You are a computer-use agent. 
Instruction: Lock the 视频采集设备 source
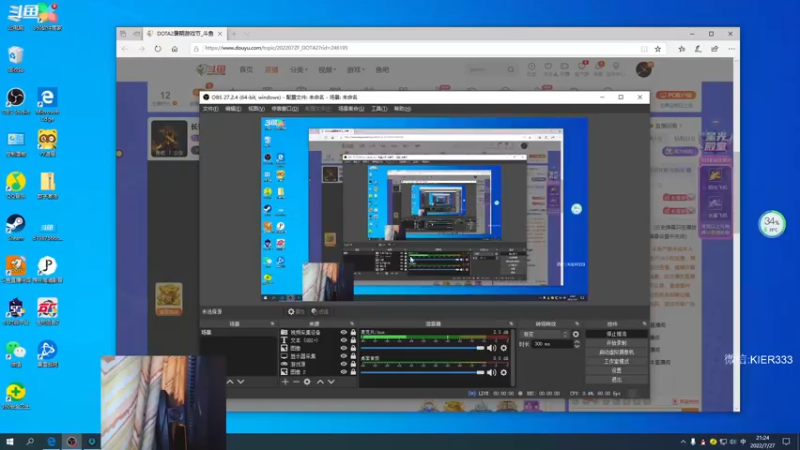353,332
